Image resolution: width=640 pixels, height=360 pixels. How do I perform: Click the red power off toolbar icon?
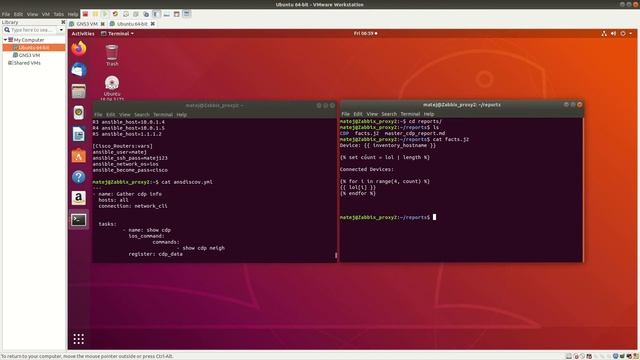pyautogui.click(x=85, y=14)
